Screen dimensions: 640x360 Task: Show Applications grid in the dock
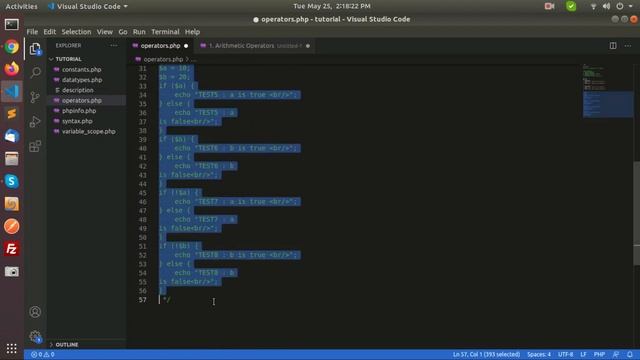tap(11, 348)
